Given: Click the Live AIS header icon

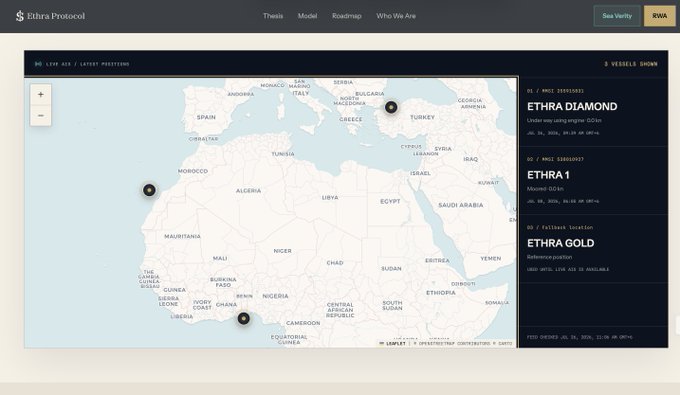Looking at the screenshot, I should click(x=38, y=64).
